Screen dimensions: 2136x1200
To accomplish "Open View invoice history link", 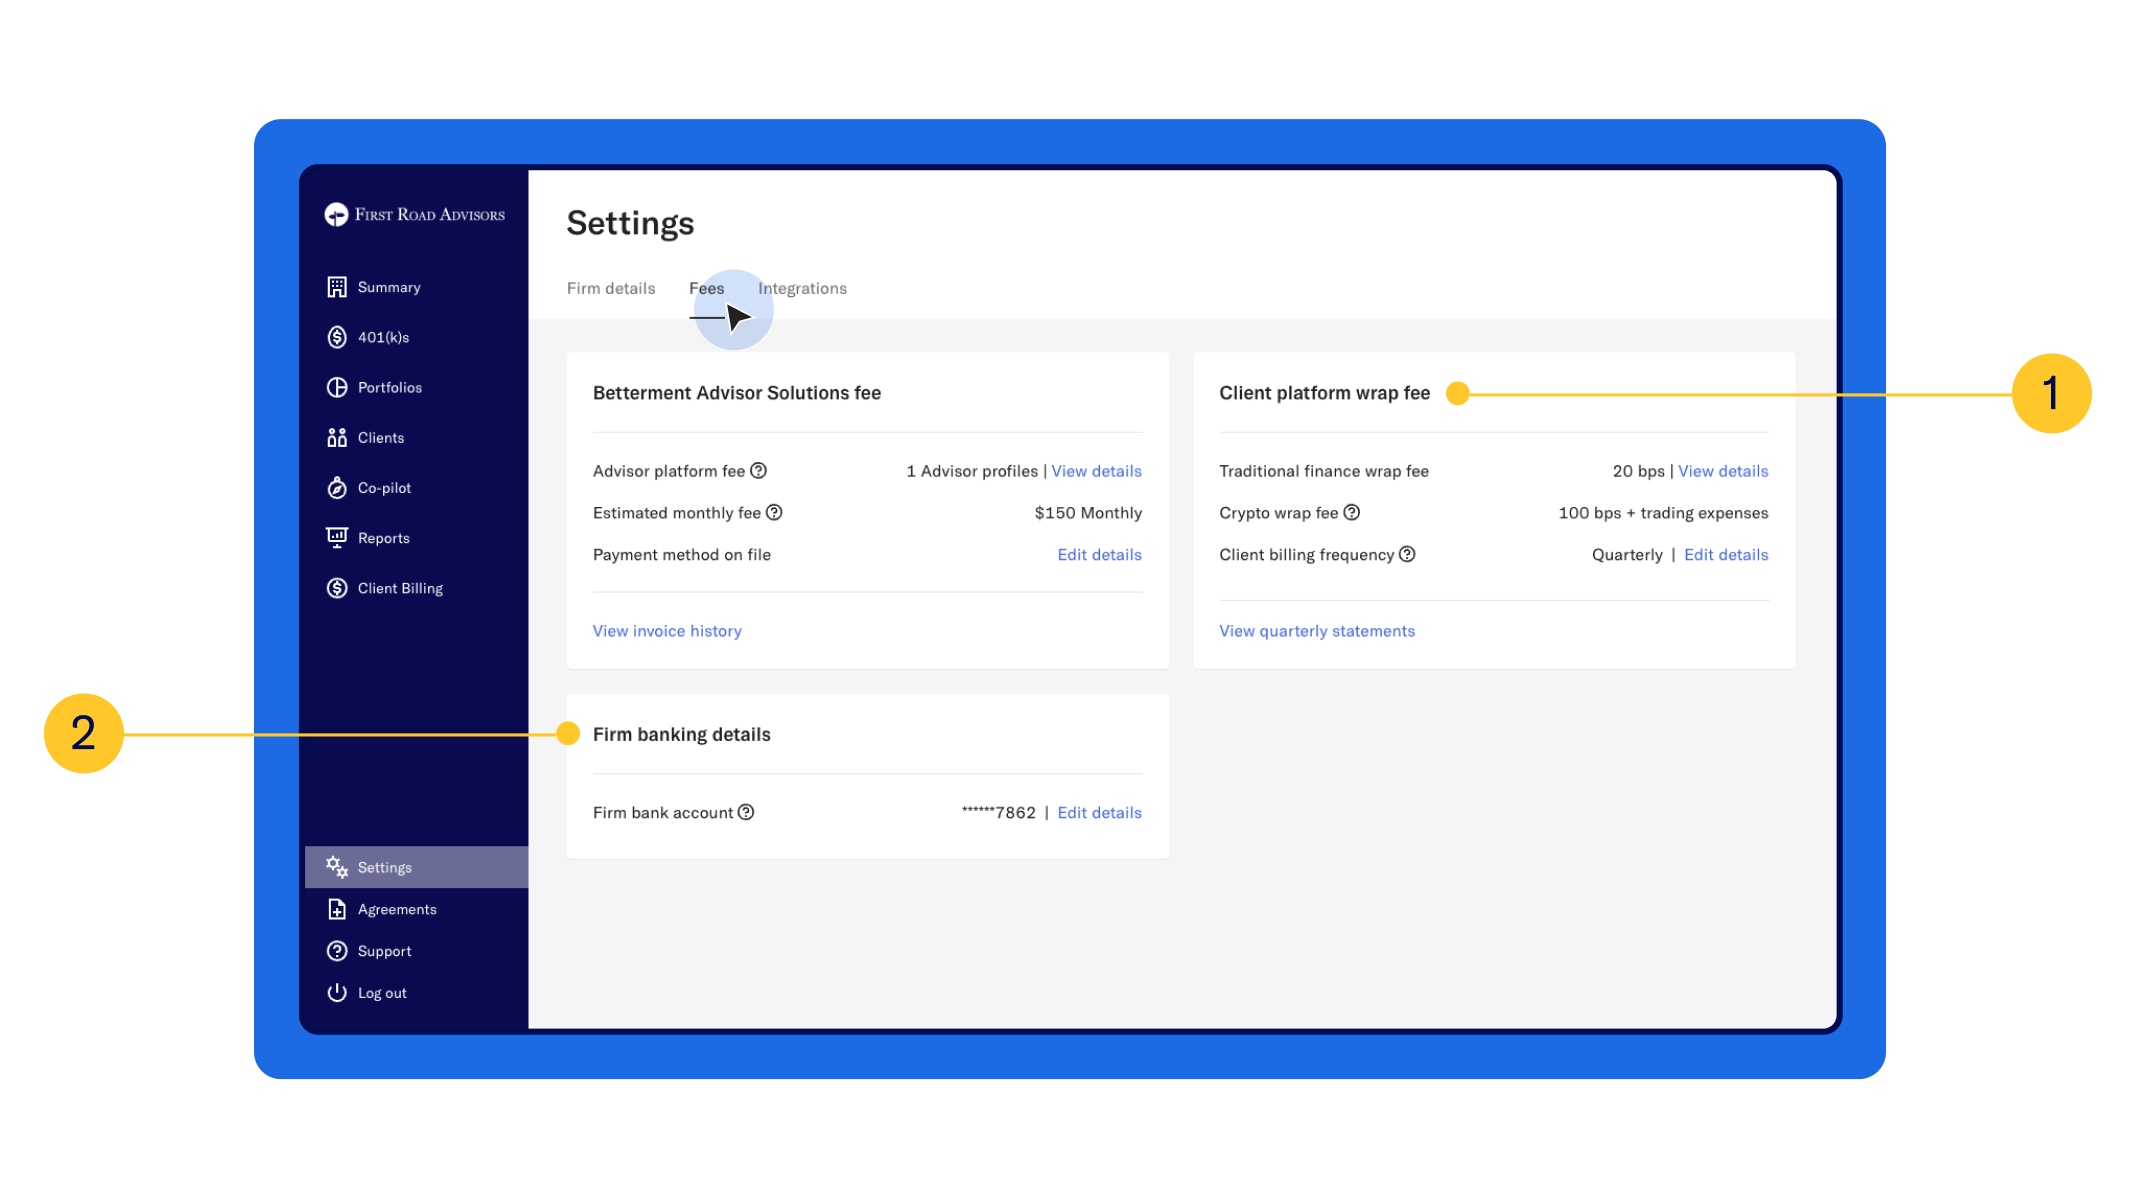I will [x=667, y=631].
